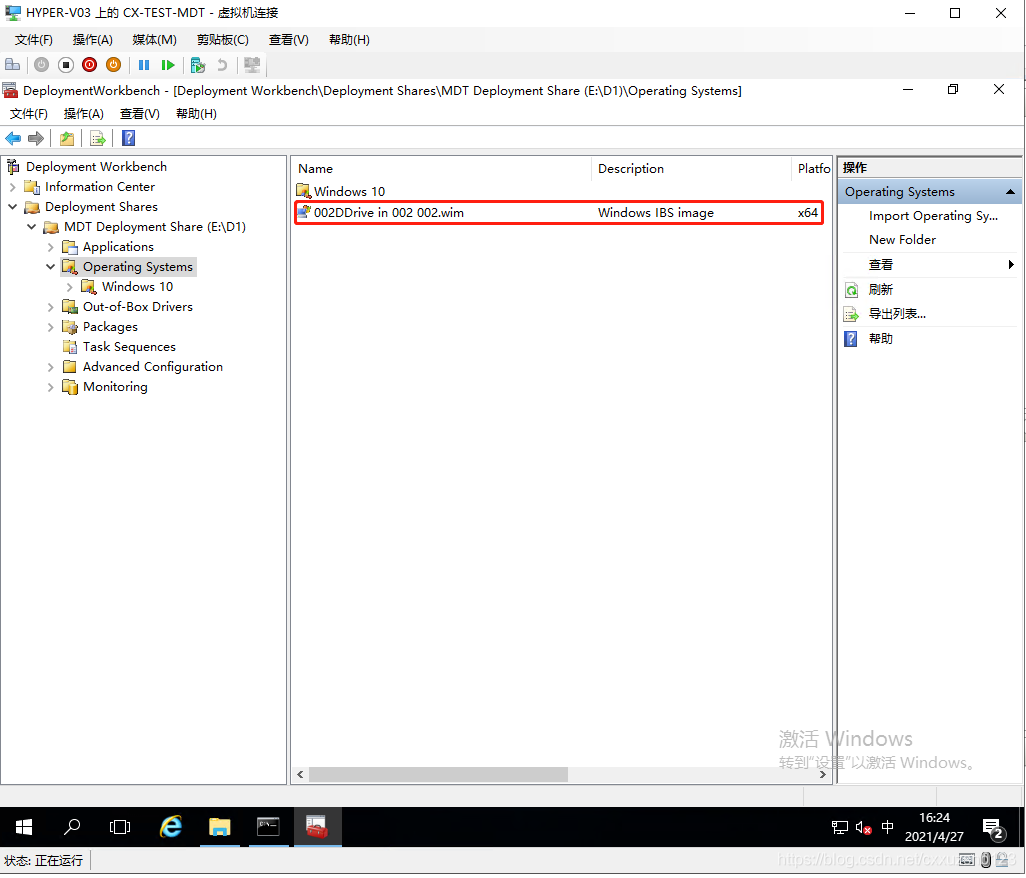This screenshot has width=1026, height=878.
Task: Click the VM Turn Off stop icon
Action: pyautogui.click(x=65, y=65)
